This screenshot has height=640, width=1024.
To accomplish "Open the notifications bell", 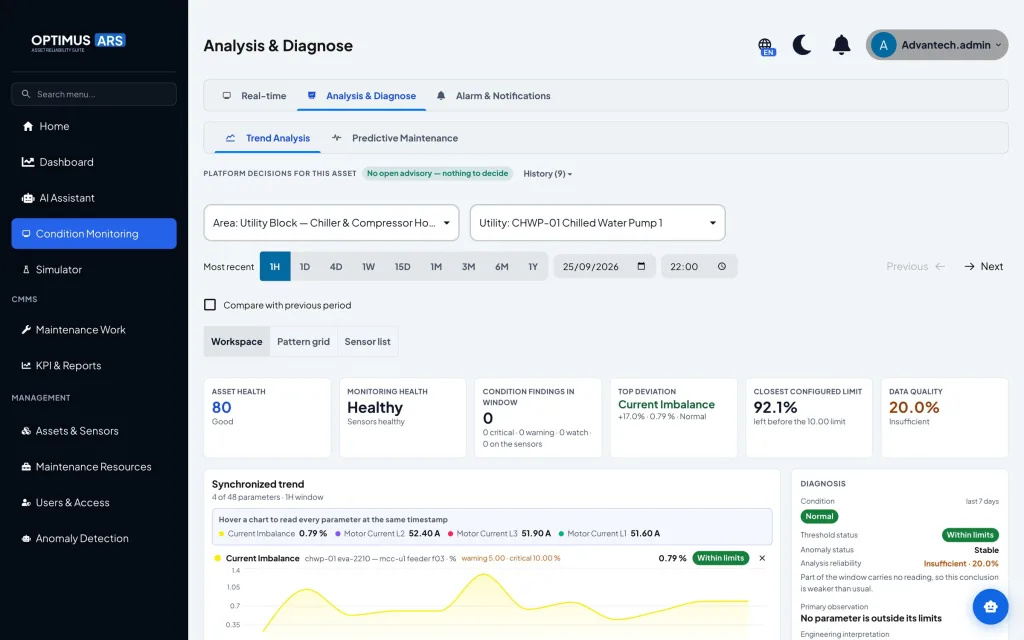I will 841,45.
